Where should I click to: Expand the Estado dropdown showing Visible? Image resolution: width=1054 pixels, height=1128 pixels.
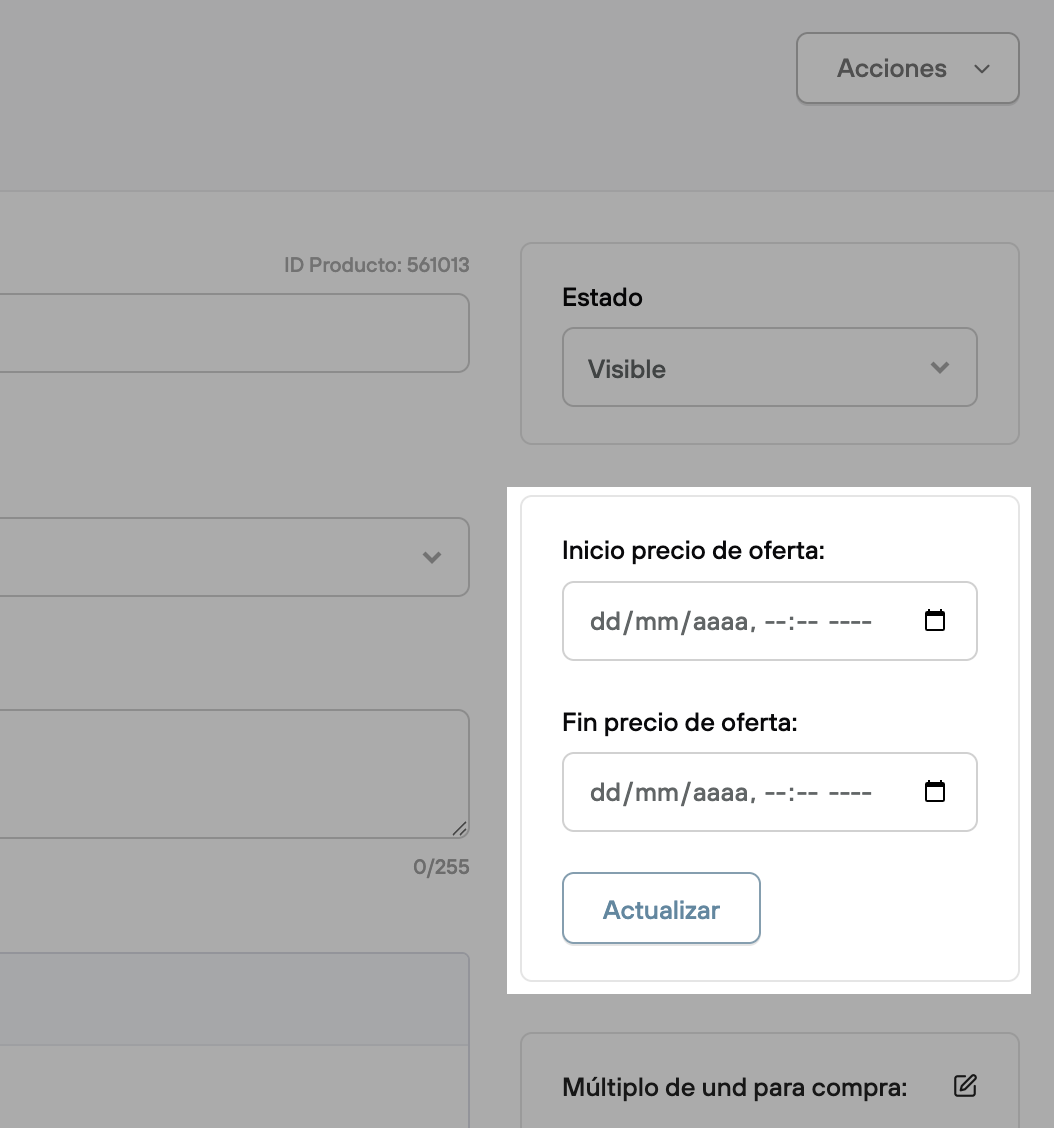(x=769, y=368)
